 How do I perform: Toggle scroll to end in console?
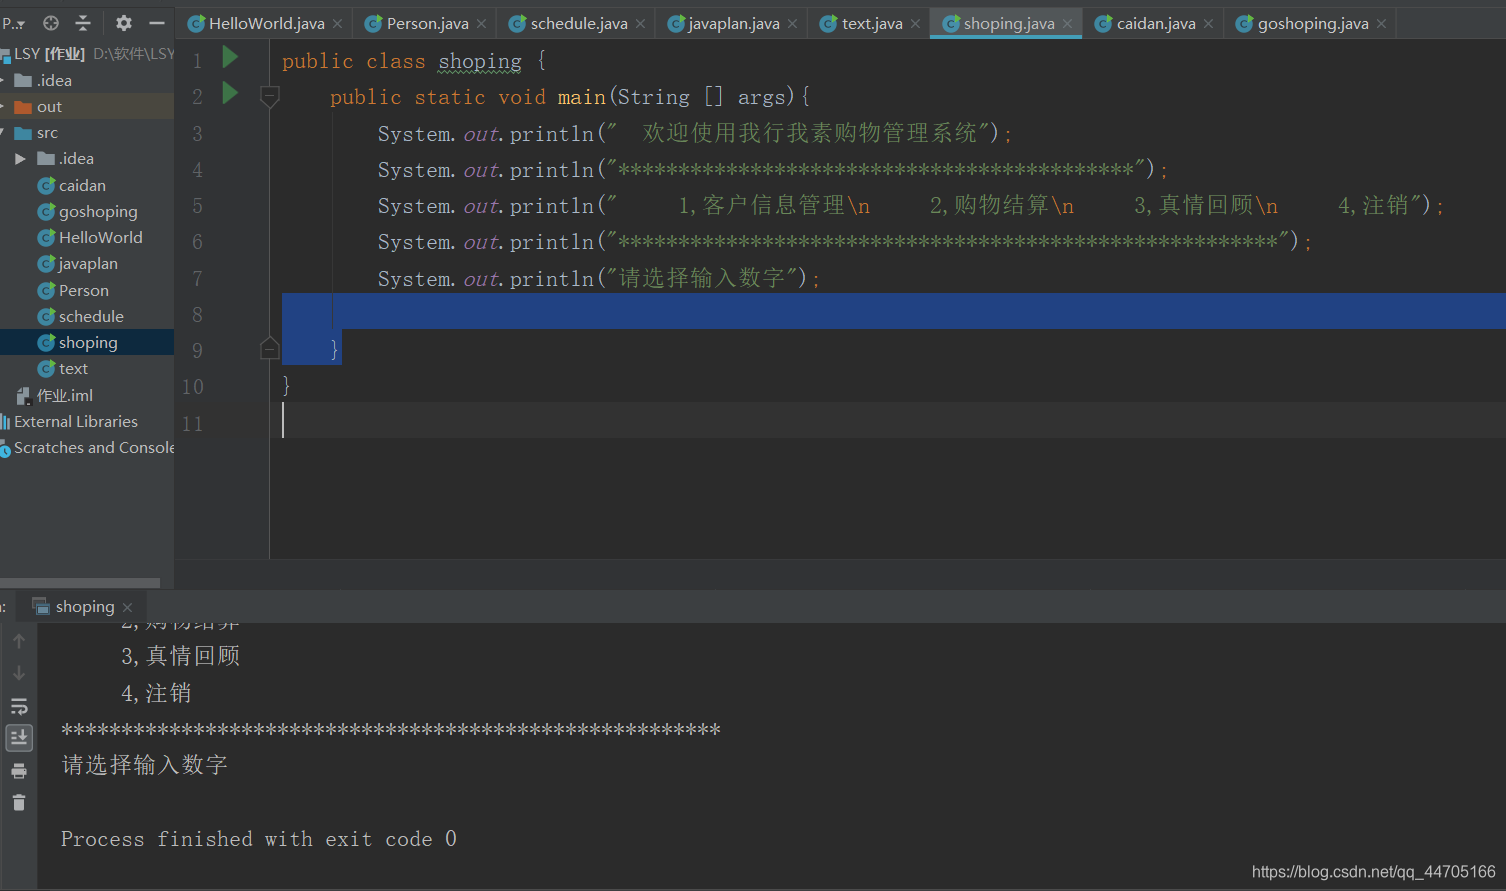point(19,738)
